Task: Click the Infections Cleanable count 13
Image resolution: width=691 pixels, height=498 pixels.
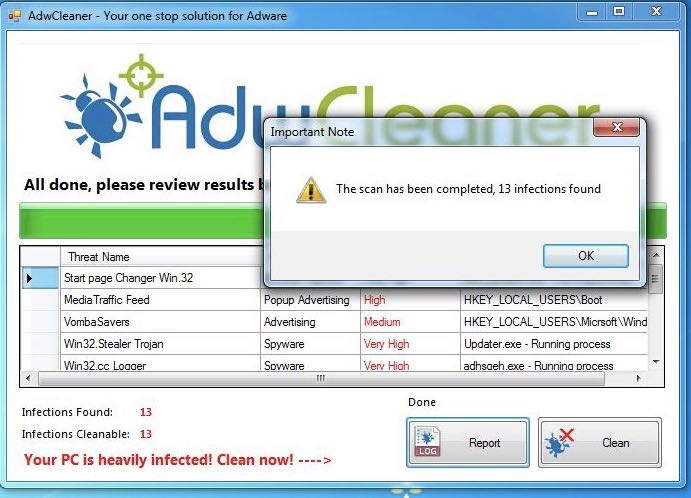Action: point(146,434)
